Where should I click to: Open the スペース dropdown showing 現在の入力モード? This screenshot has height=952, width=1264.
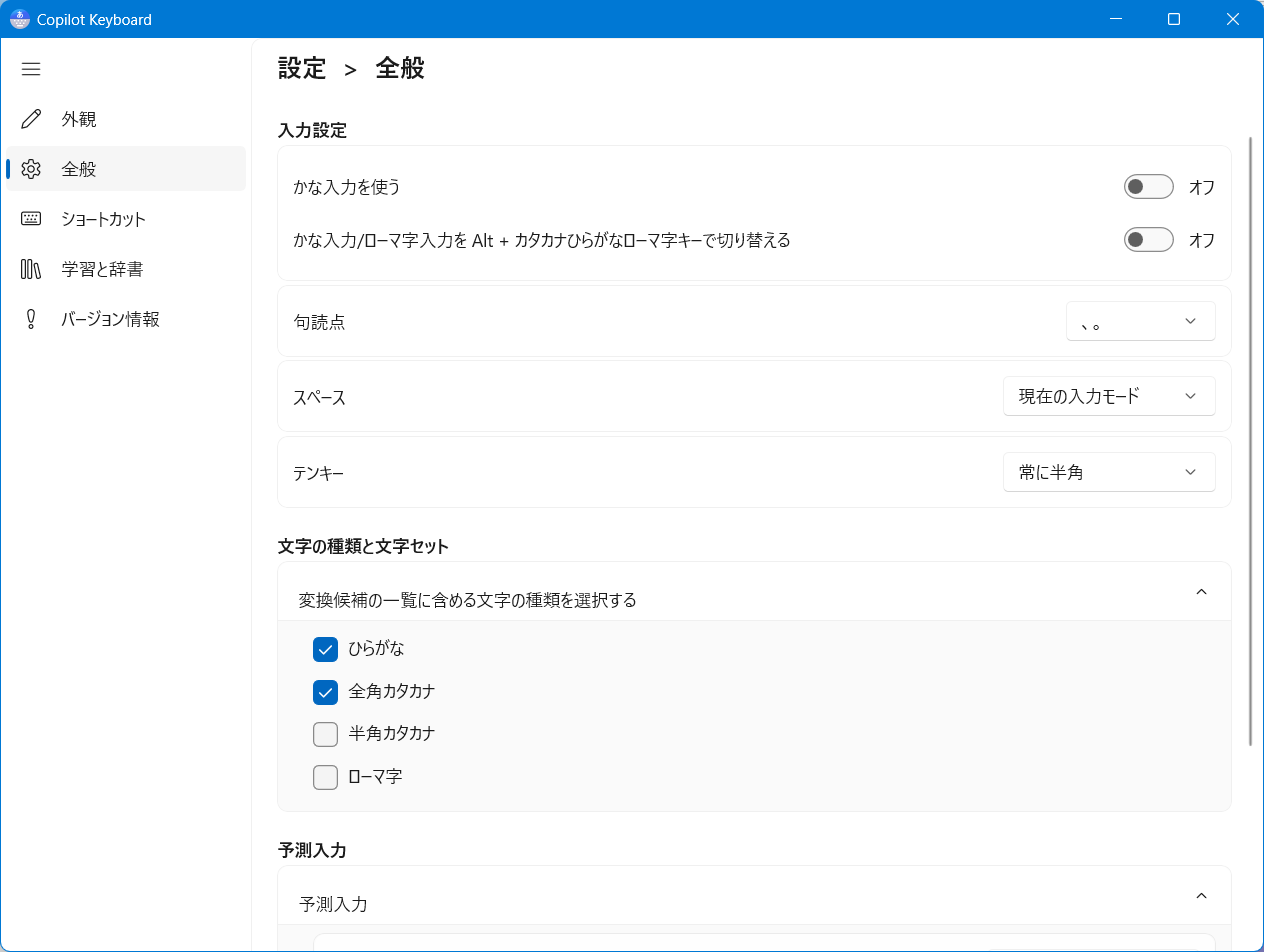click(1109, 396)
